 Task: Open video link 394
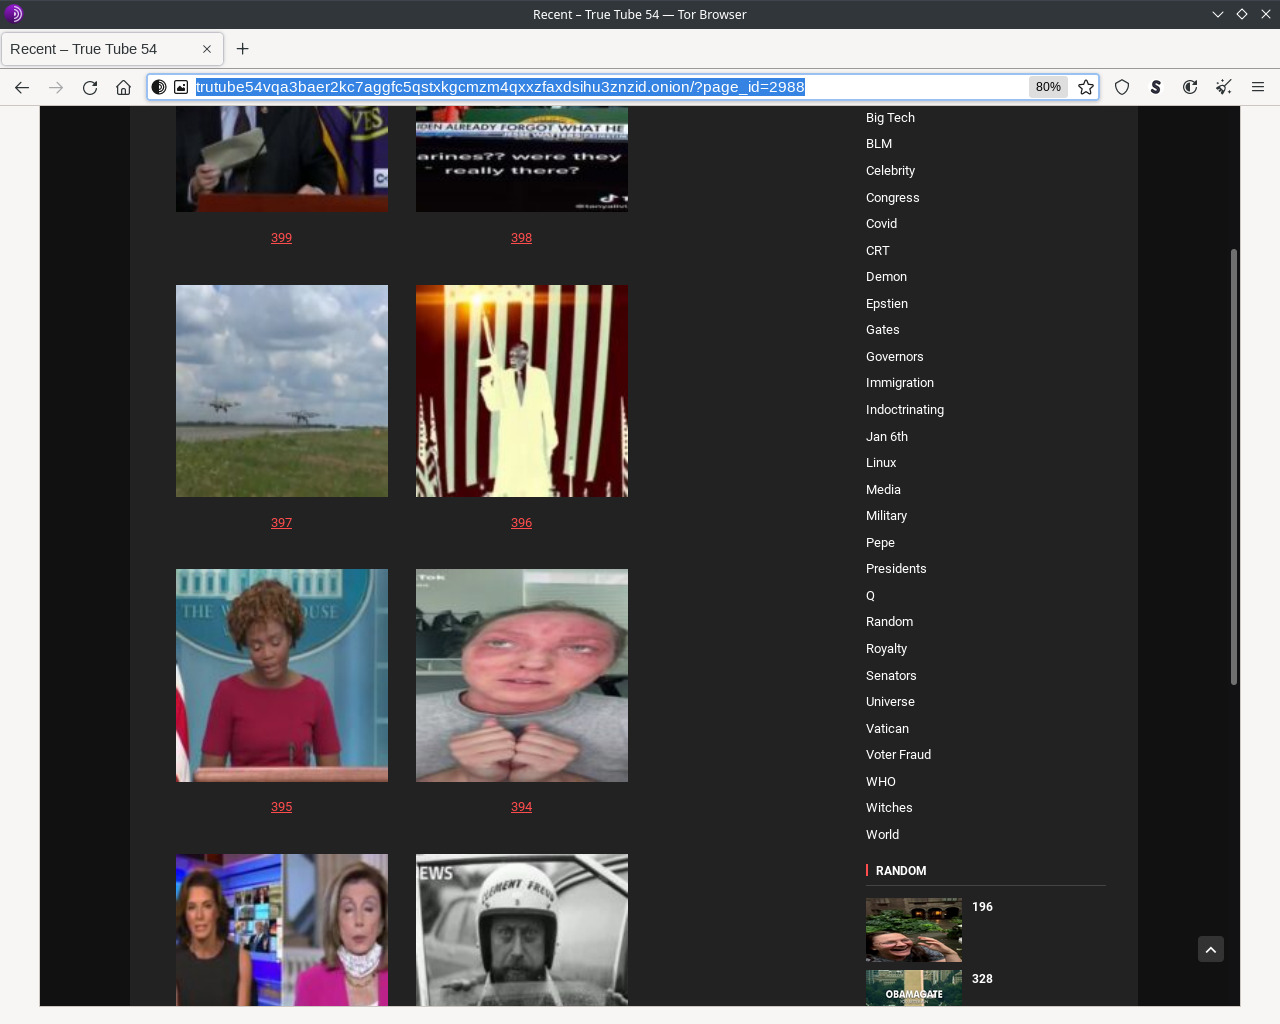click(521, 807)
